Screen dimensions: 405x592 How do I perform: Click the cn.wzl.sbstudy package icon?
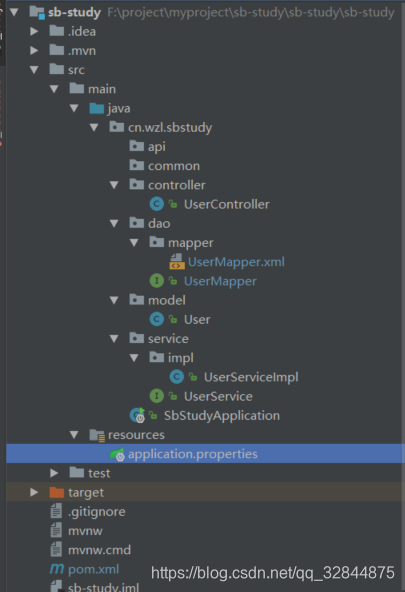click(117, 127)
